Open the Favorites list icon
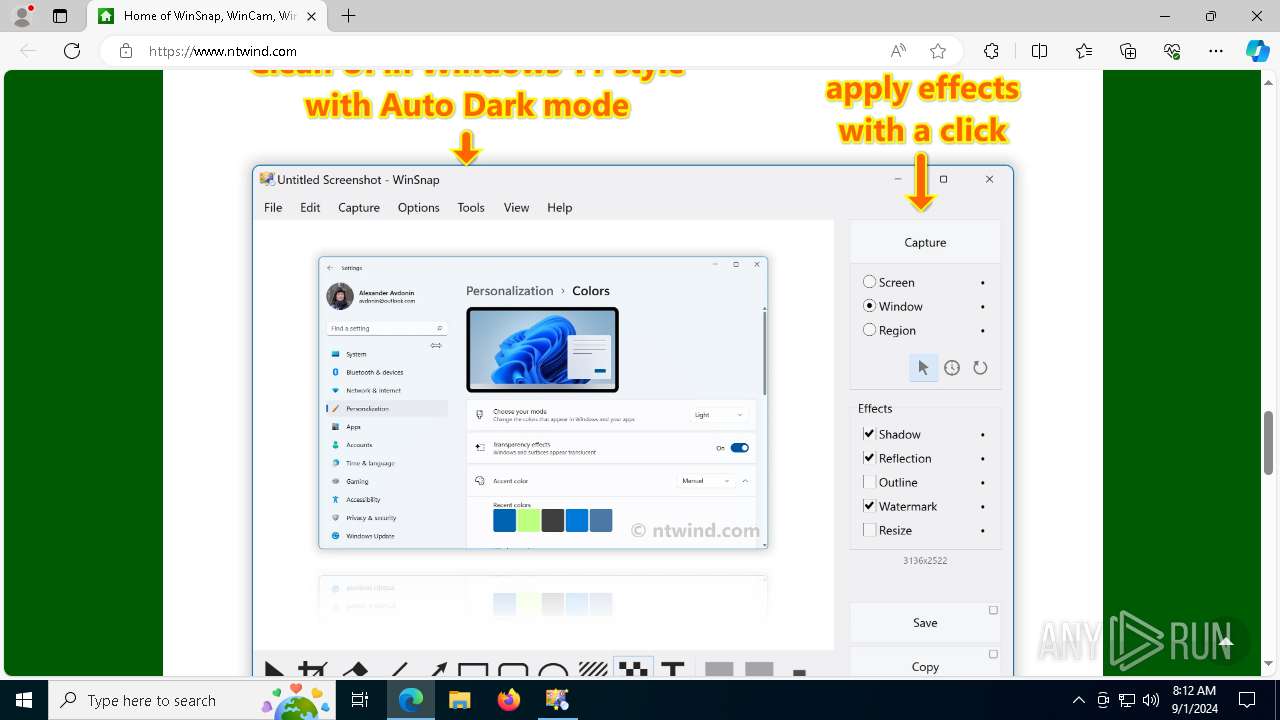Image resolution: width=1280 pixels, height=720 pixels. click(1084, 51)
